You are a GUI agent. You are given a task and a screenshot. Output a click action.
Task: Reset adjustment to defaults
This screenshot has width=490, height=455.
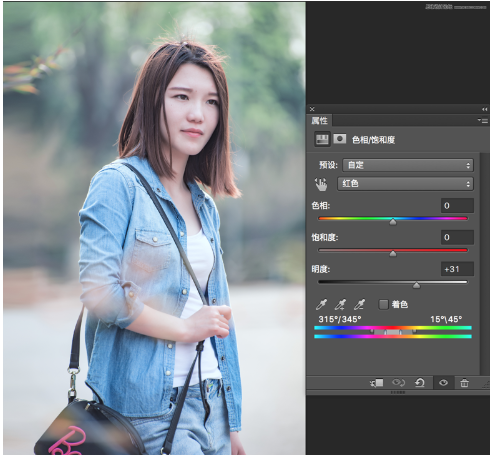(420, 383)
